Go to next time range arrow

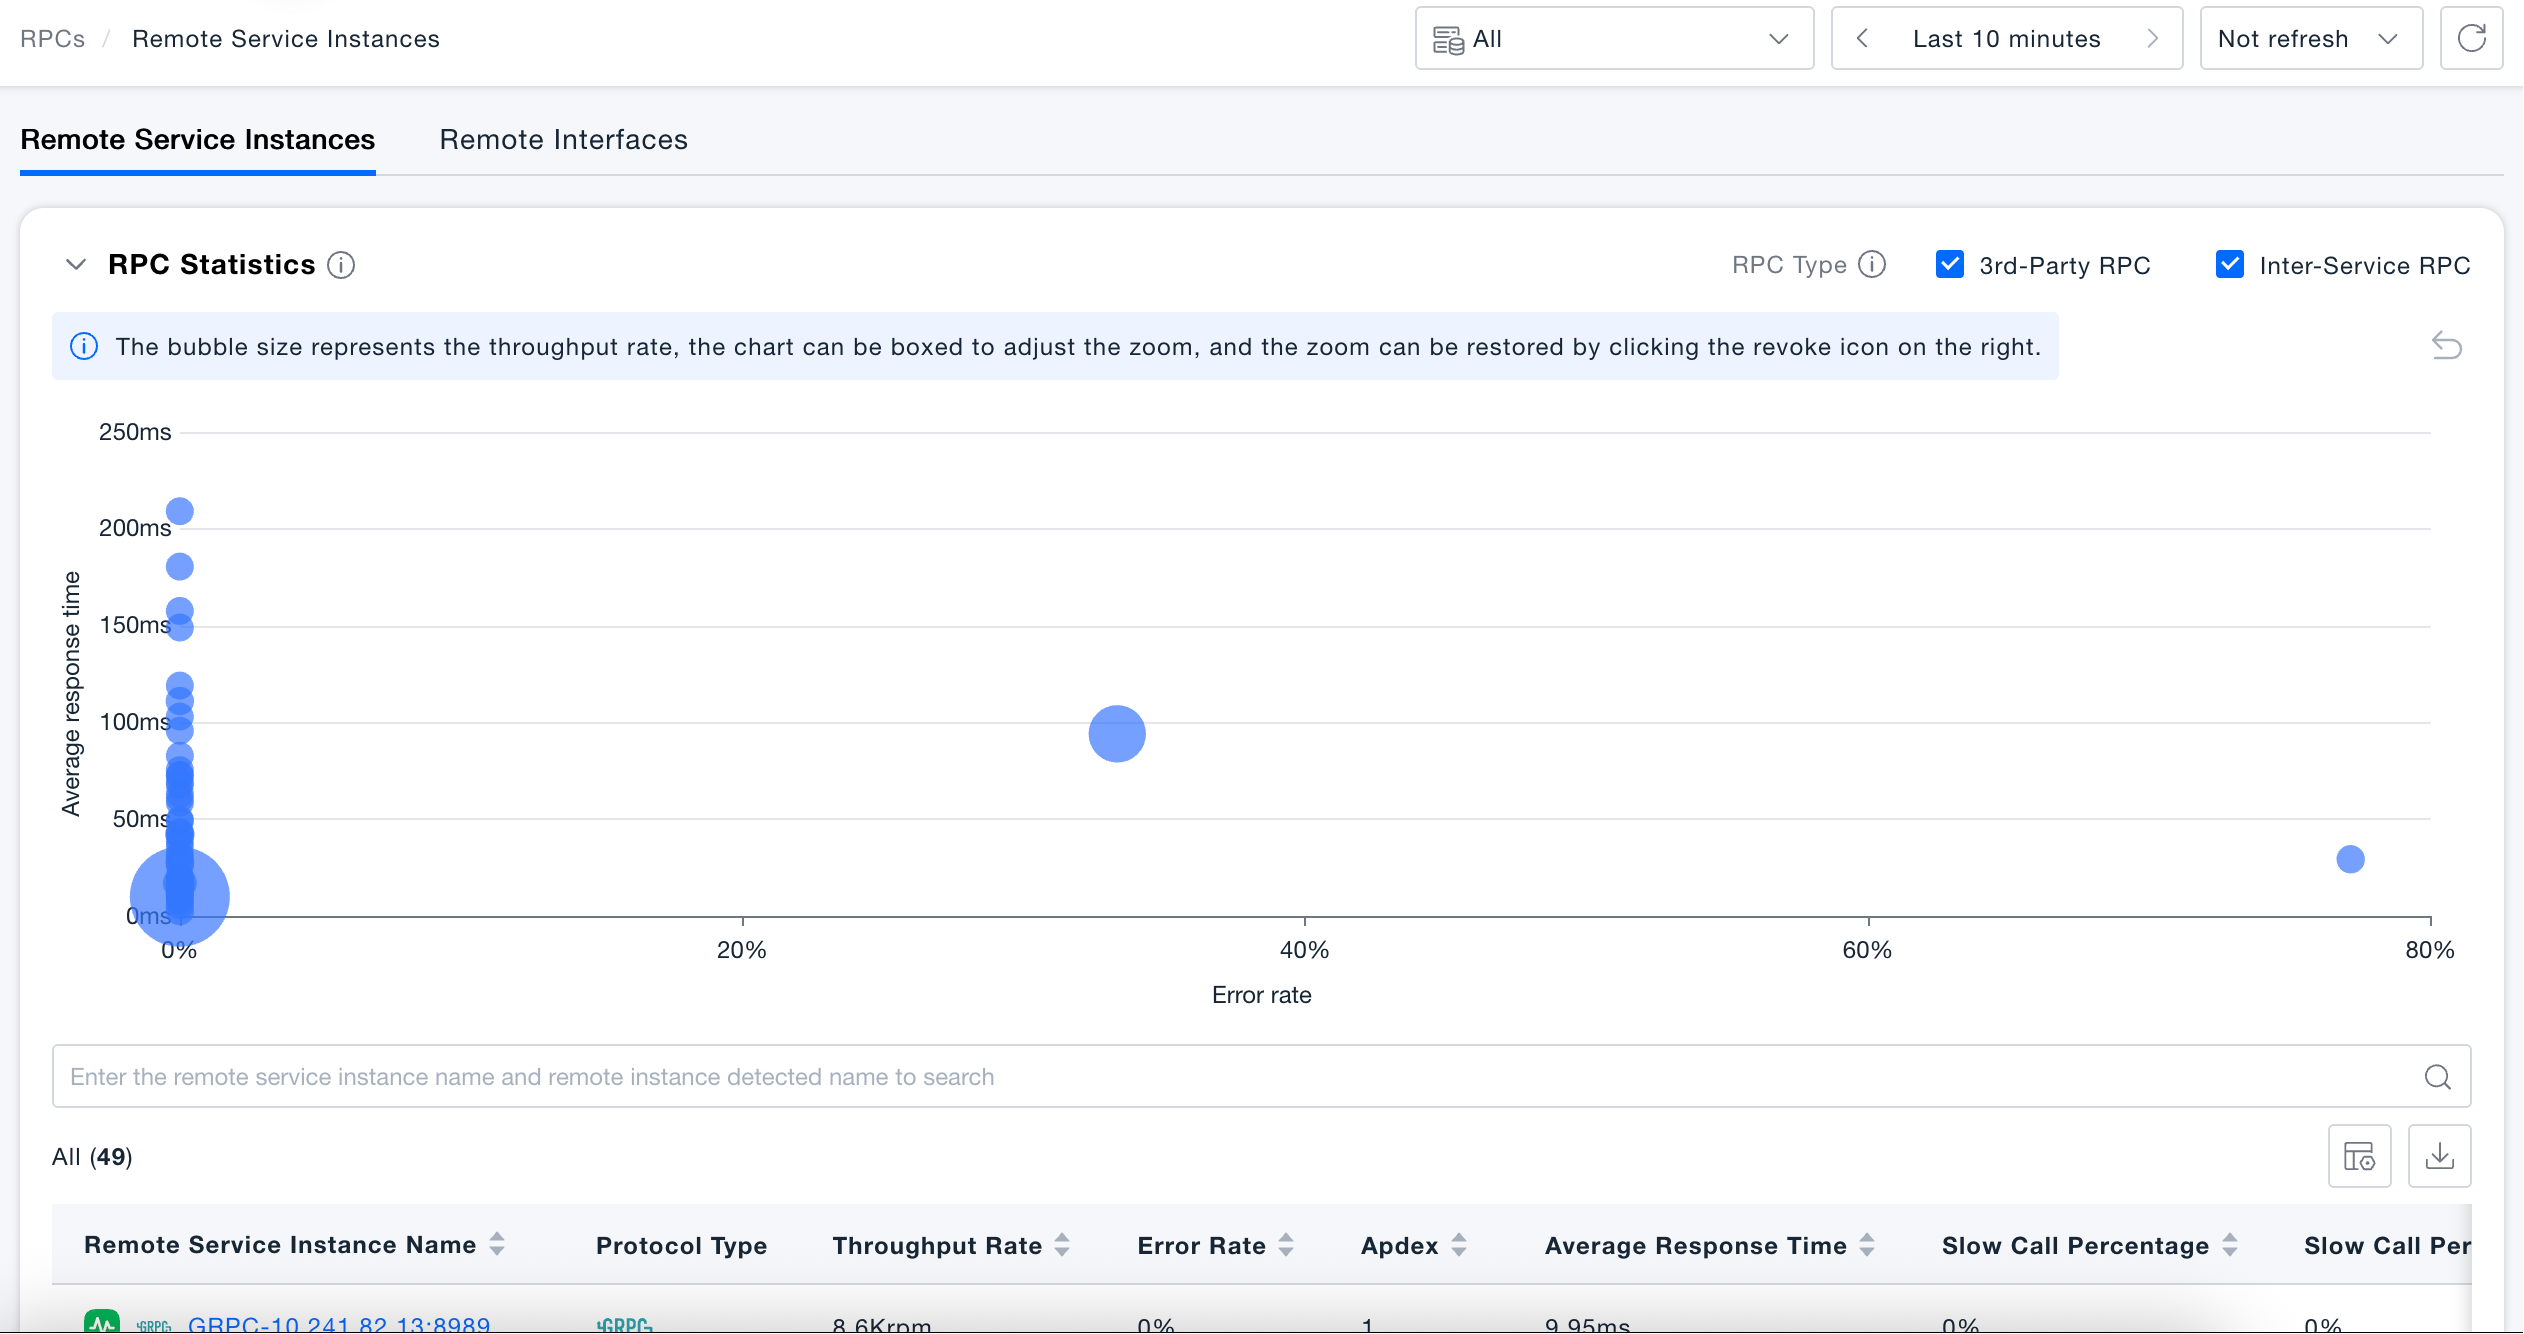(x=2152, y=39)
